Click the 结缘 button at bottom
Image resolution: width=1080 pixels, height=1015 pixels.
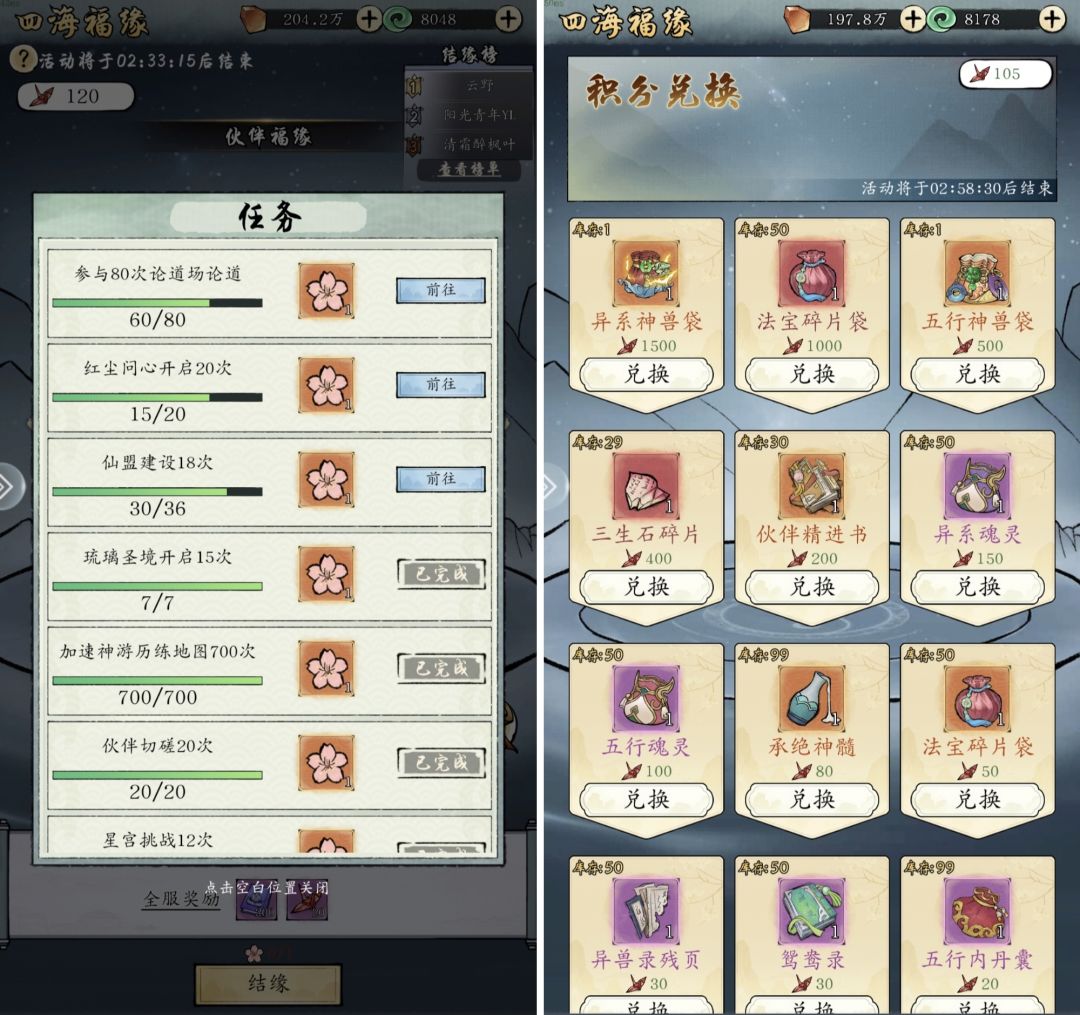click(x=269, y=983)
